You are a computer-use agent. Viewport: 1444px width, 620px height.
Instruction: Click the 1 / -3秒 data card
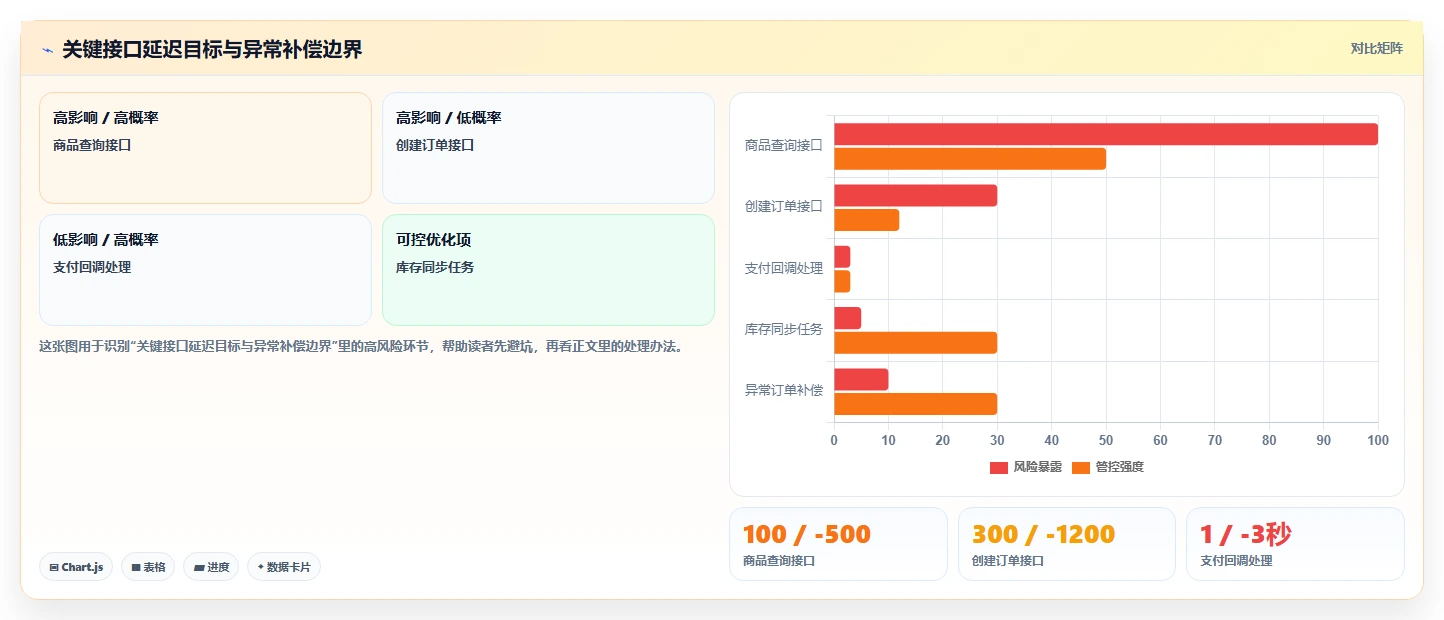tap(1295, 544)
